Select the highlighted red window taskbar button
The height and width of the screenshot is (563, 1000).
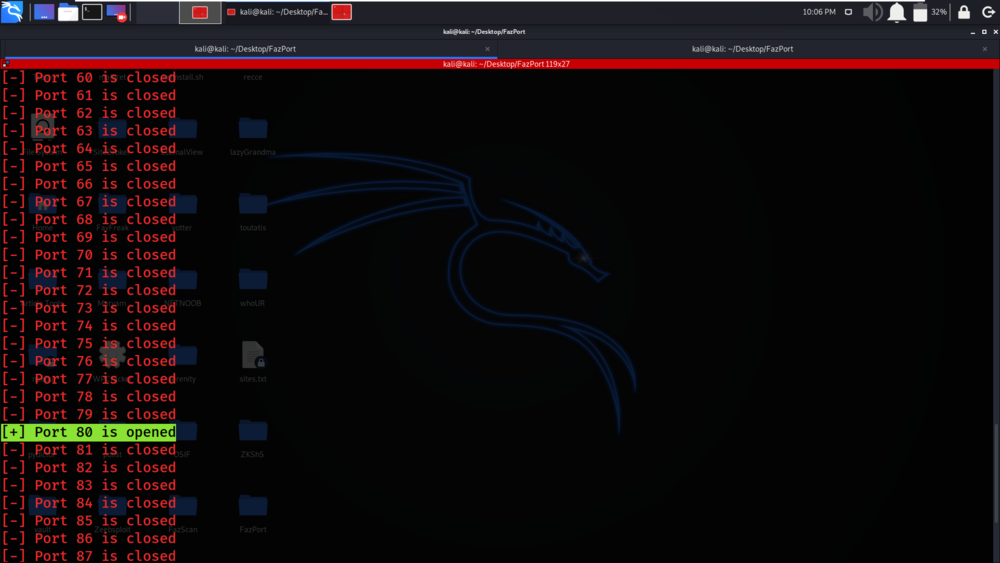(x=200, y=12)
